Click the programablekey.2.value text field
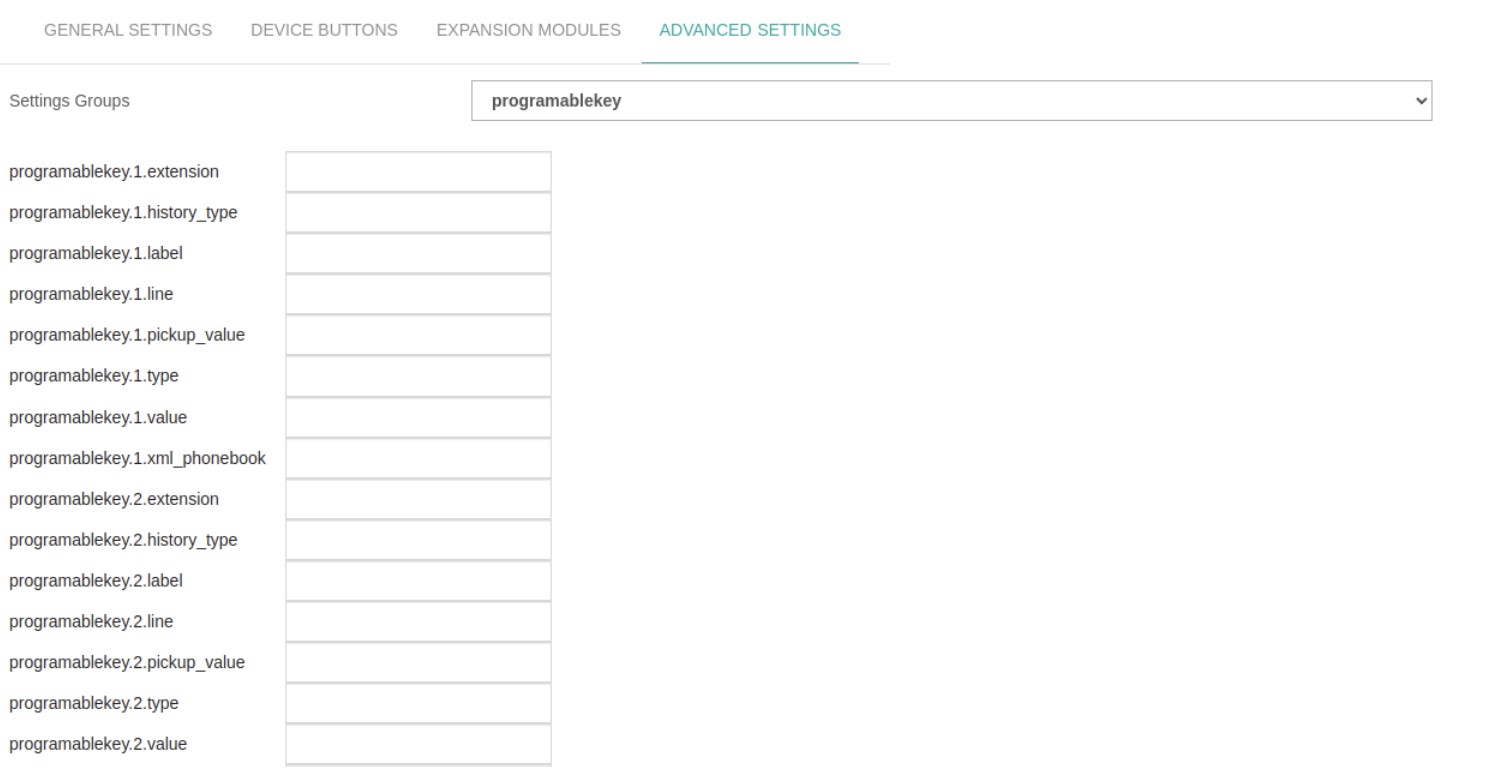 (418, 744)
